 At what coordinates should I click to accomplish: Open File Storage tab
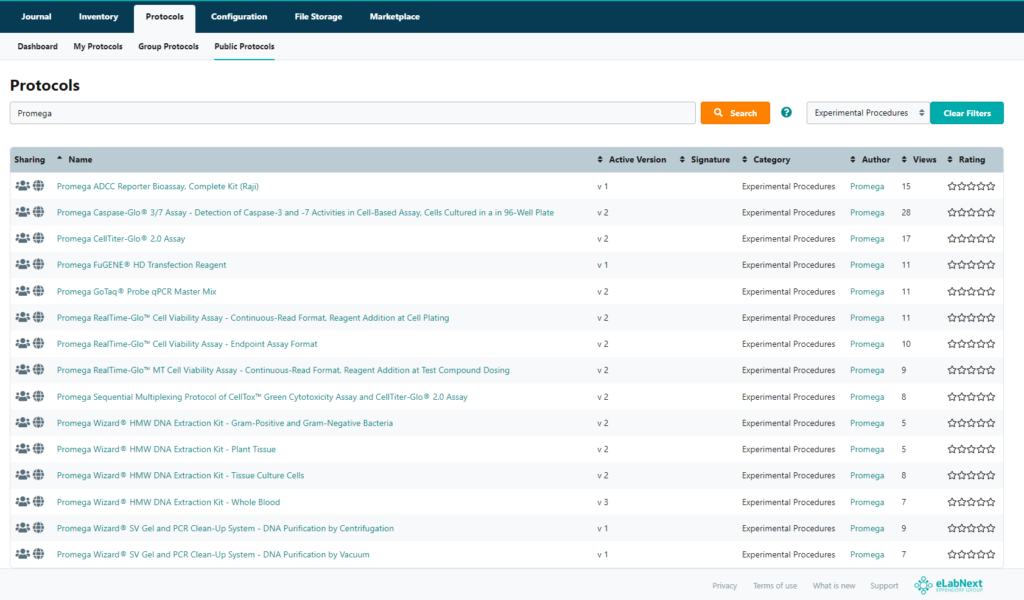coord(318,17)
